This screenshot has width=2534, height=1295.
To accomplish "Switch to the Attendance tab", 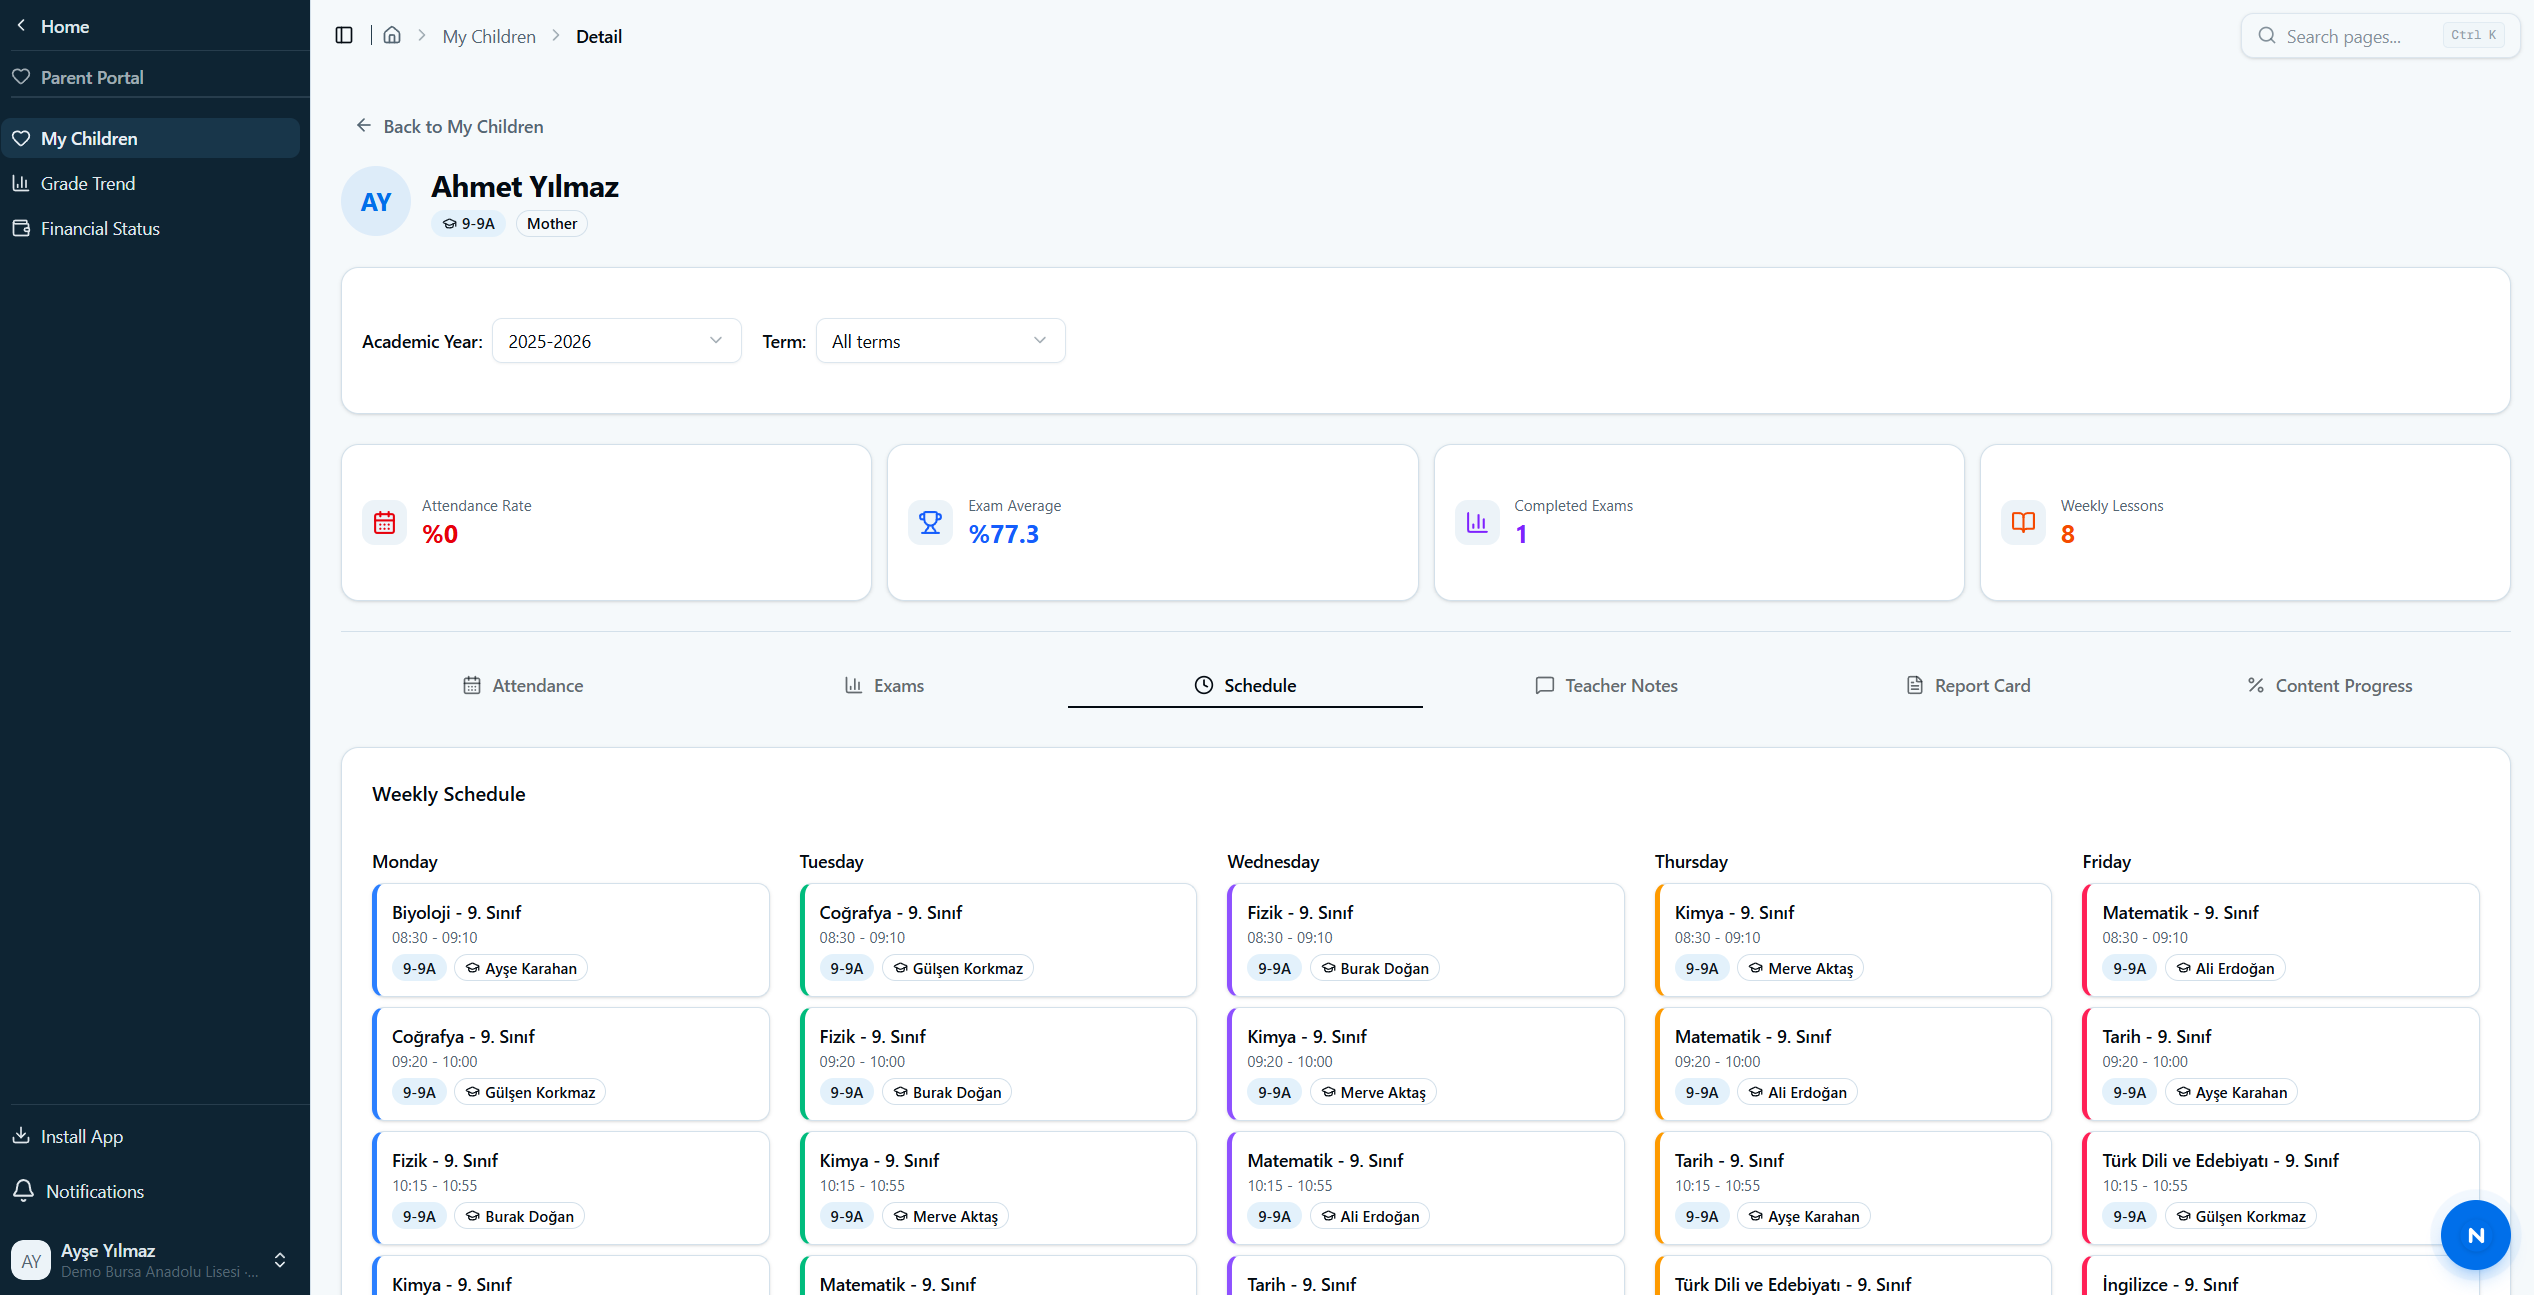I will point(523,685).
